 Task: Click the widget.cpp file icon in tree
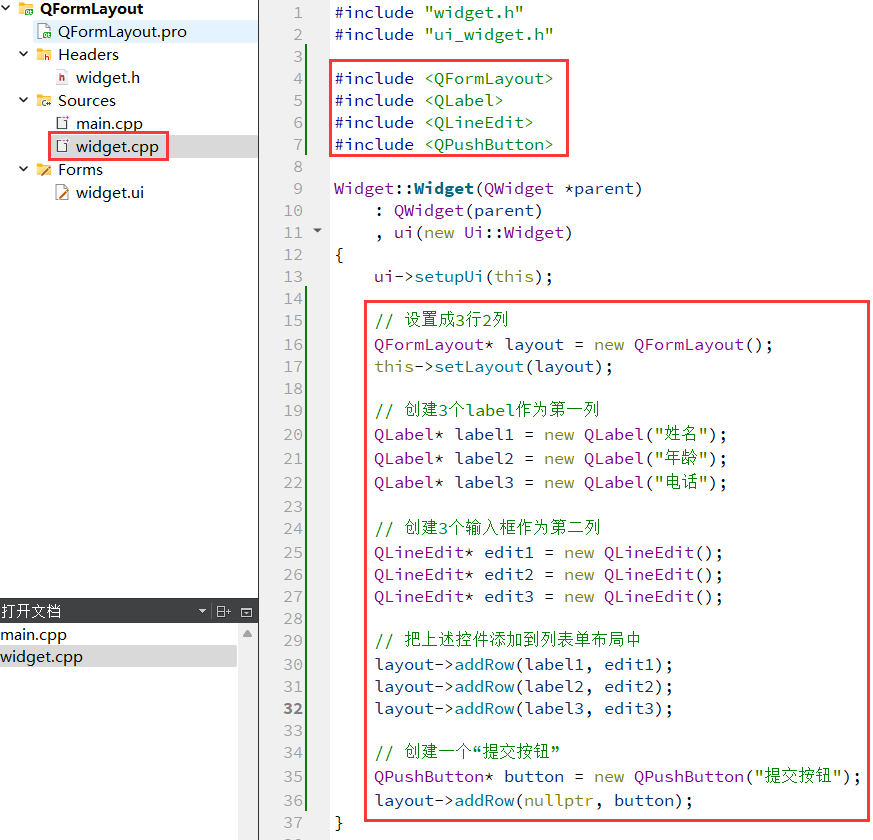62,146
